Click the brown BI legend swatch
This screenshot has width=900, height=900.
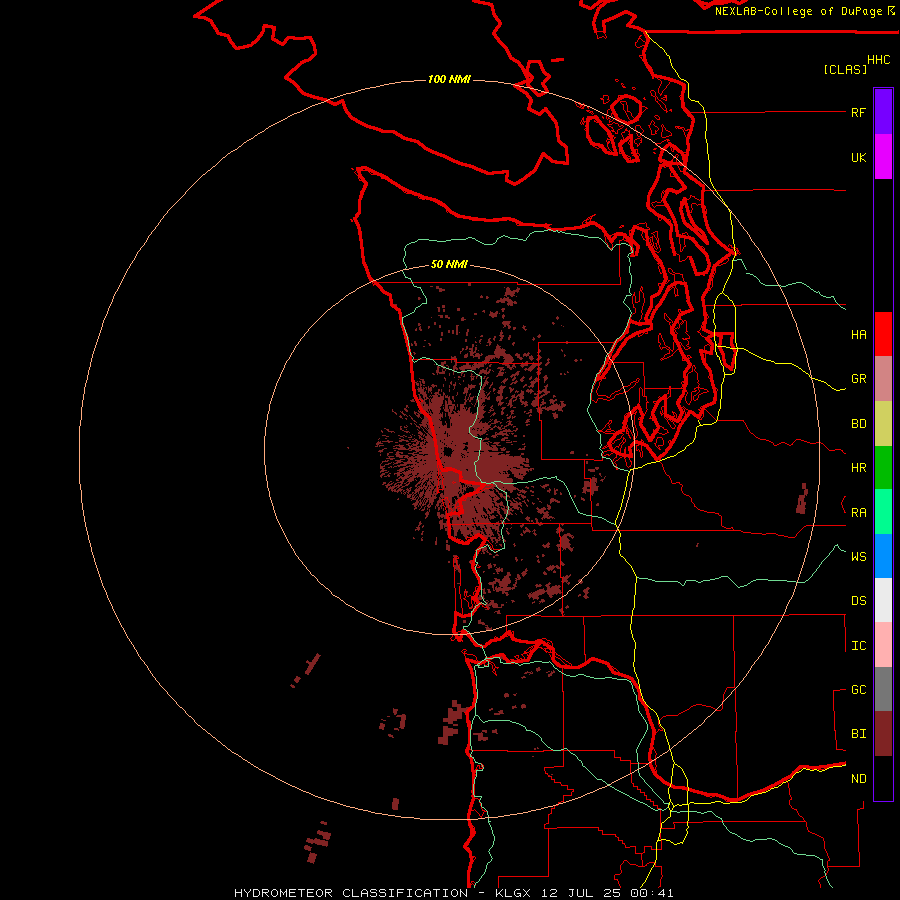pyautogui.click(x=883, y=734)
